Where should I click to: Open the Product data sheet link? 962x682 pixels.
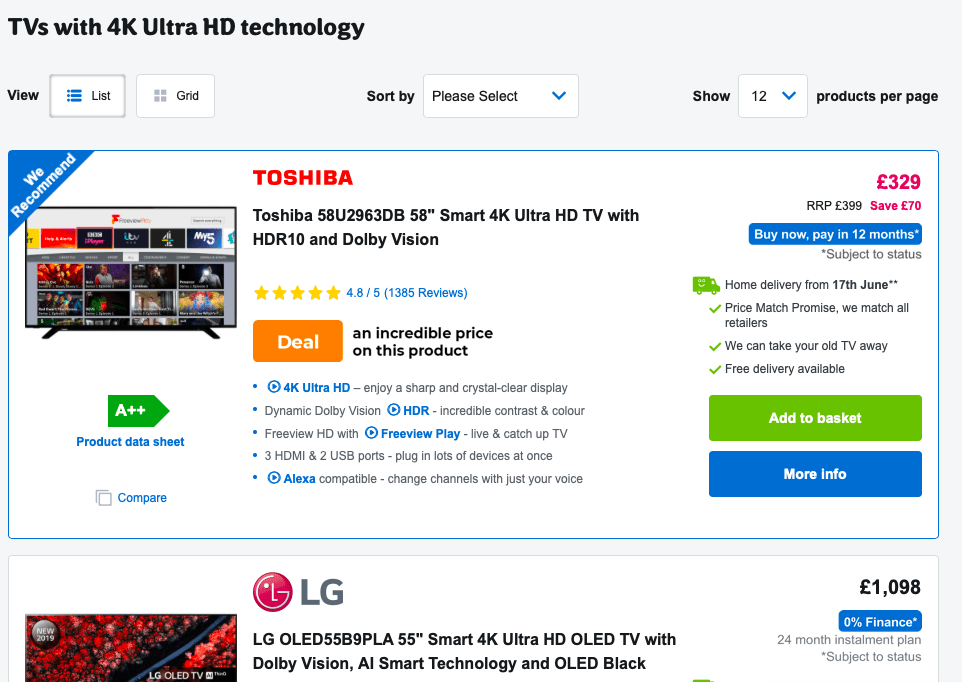tap(130, 442)
